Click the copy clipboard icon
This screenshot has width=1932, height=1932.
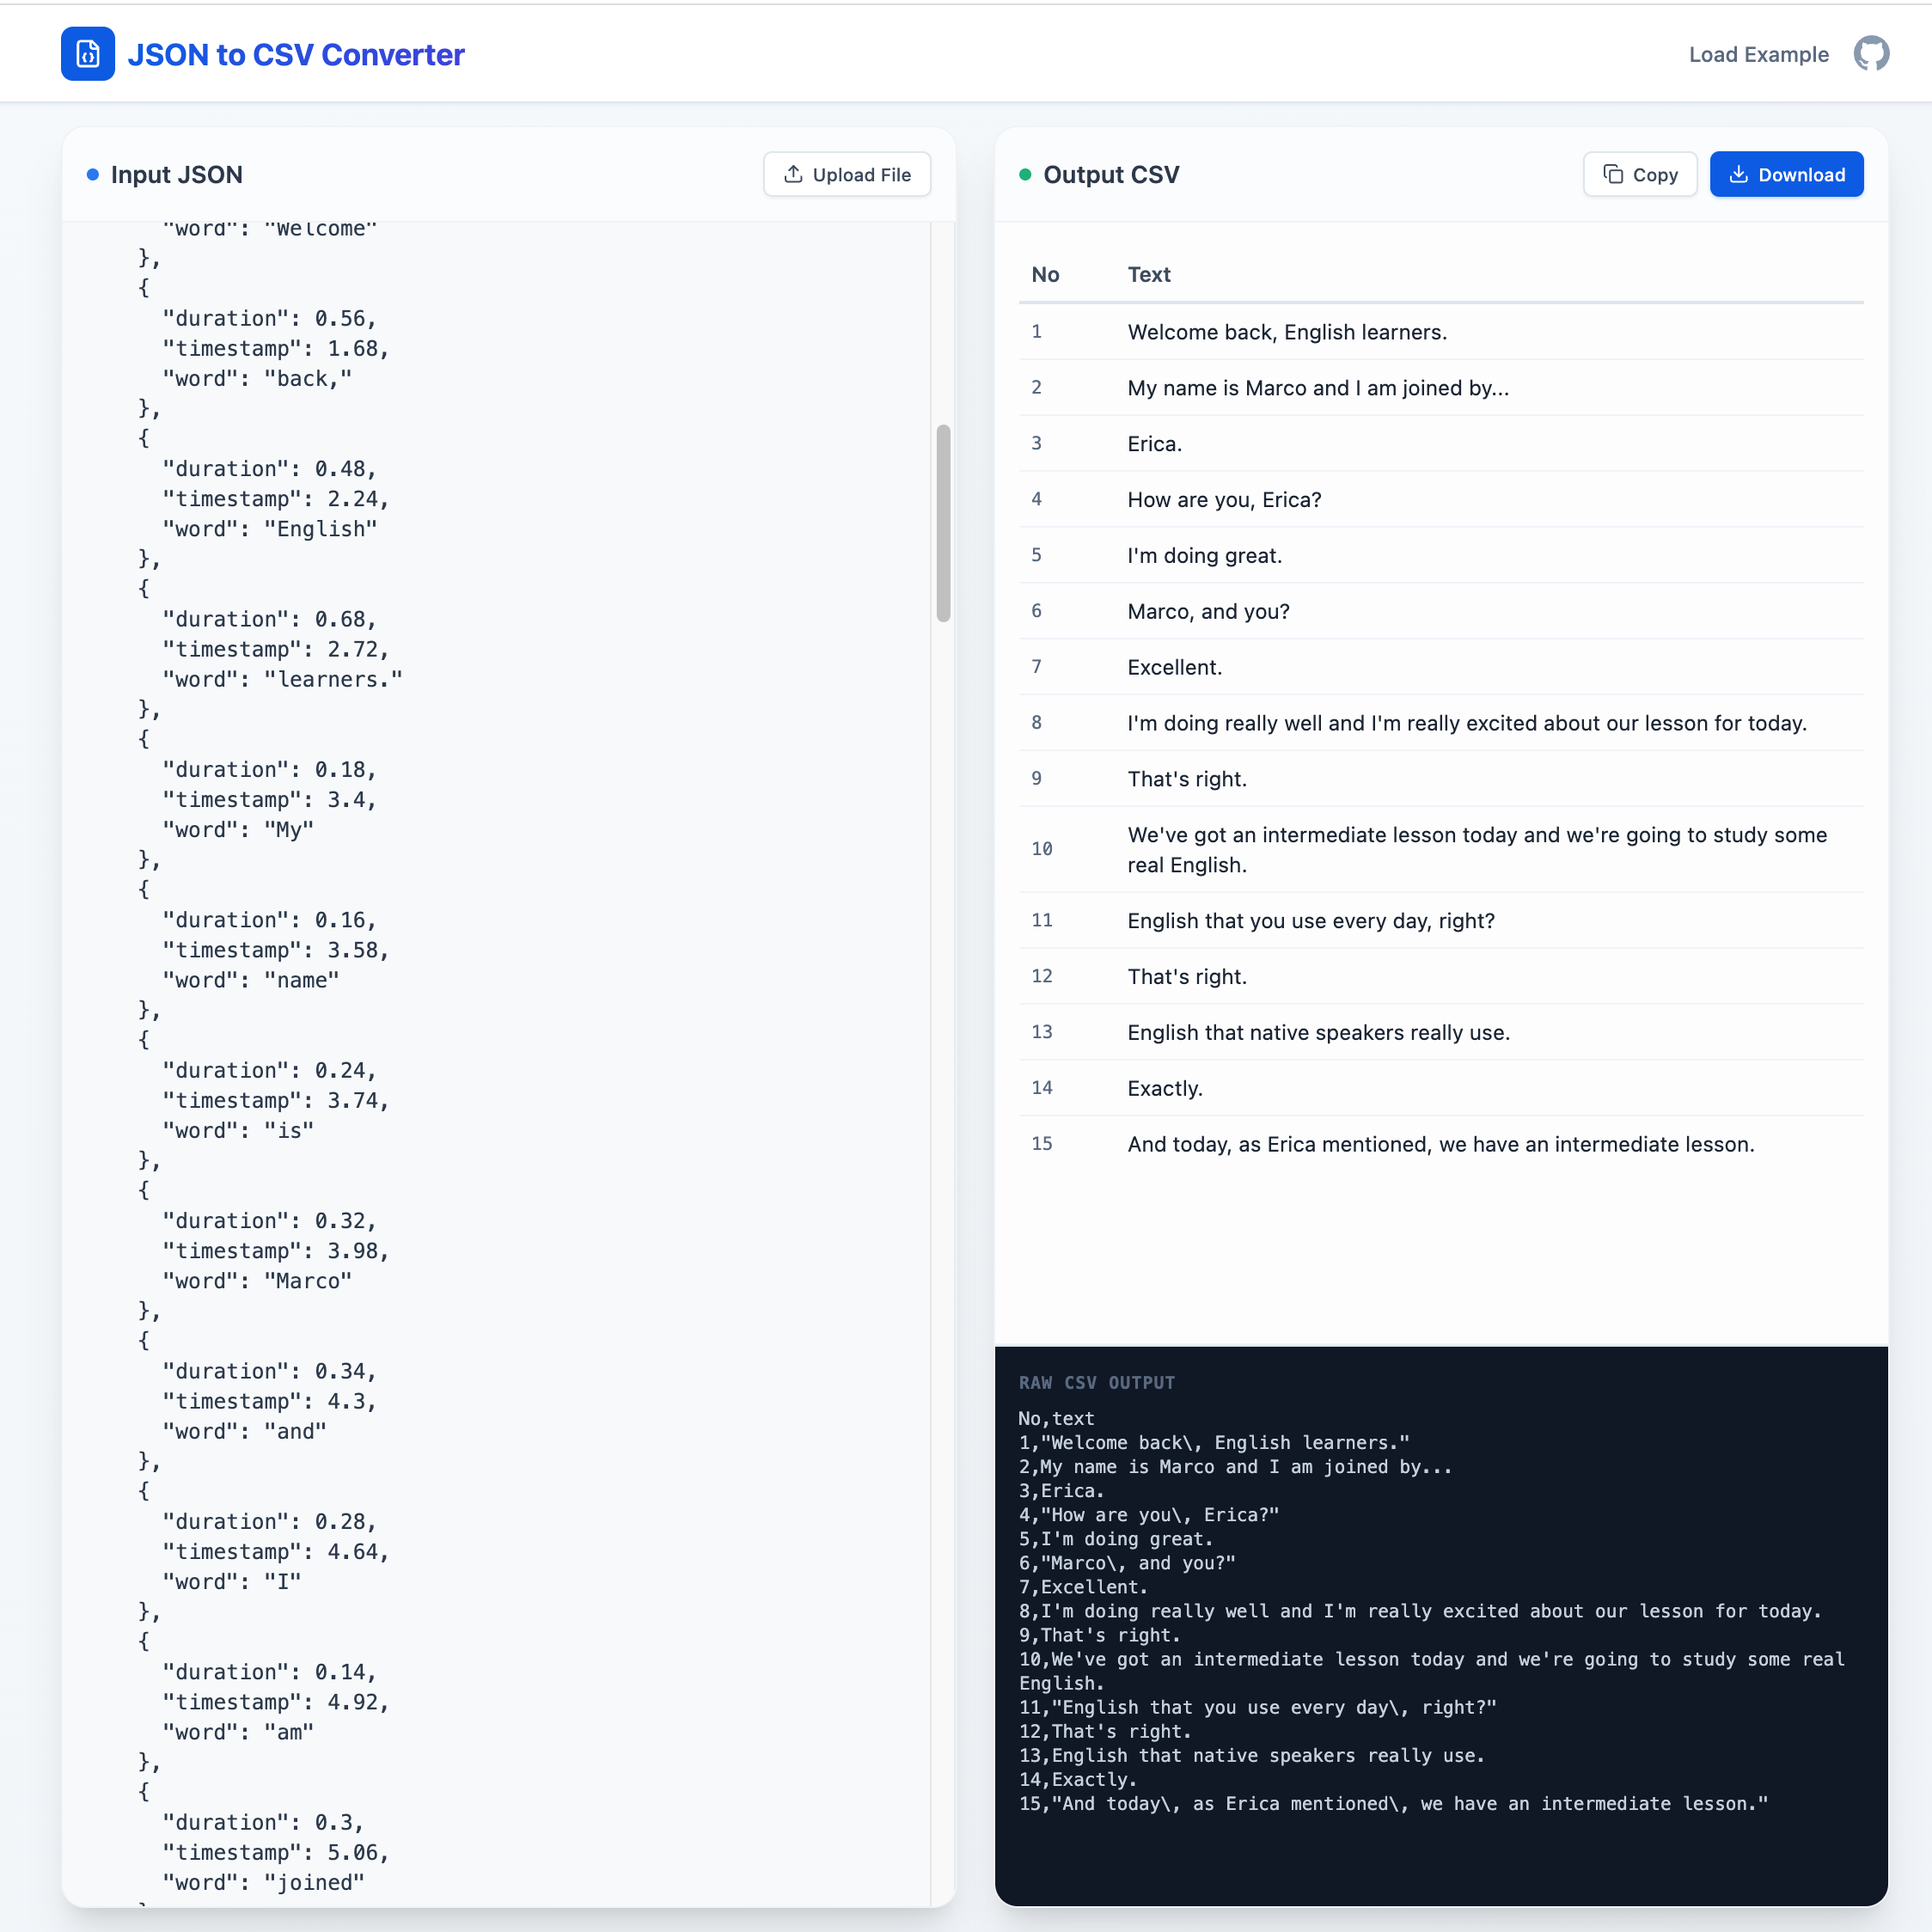pyautogui.click(x=1613, y=174)
